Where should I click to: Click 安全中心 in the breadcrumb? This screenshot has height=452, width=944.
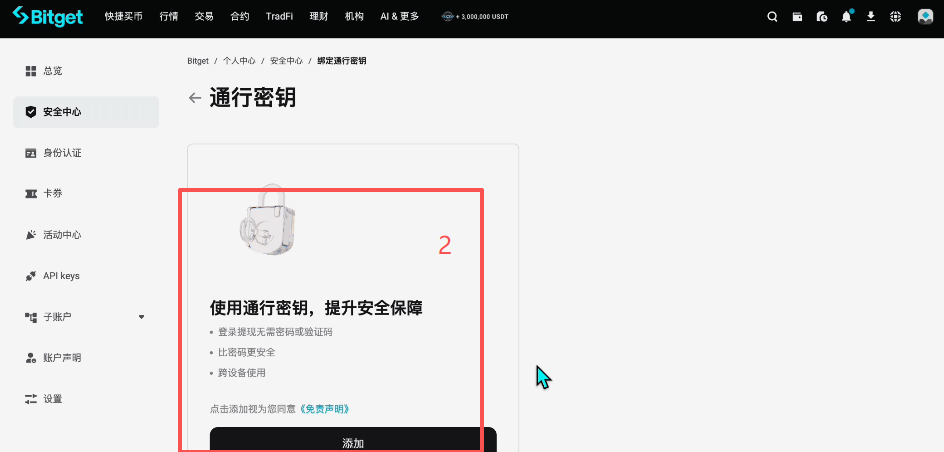286,61
